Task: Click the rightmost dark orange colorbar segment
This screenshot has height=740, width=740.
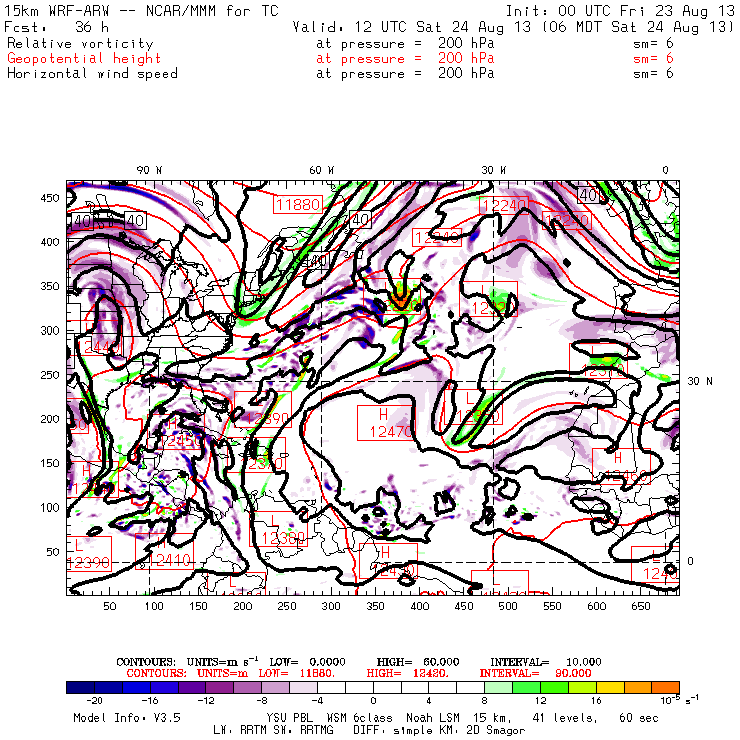Action: 665,687
